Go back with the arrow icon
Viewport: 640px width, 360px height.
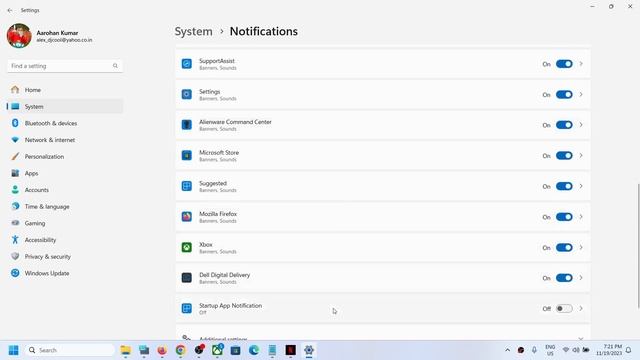(x=10, y=10)
